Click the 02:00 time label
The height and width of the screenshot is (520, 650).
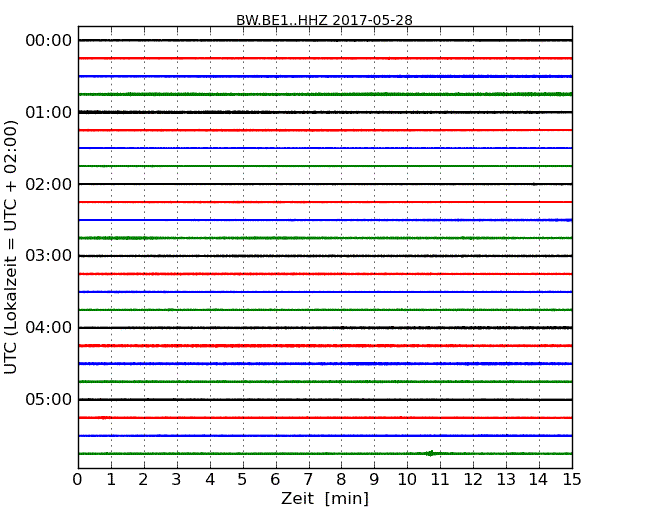point(49,184)
